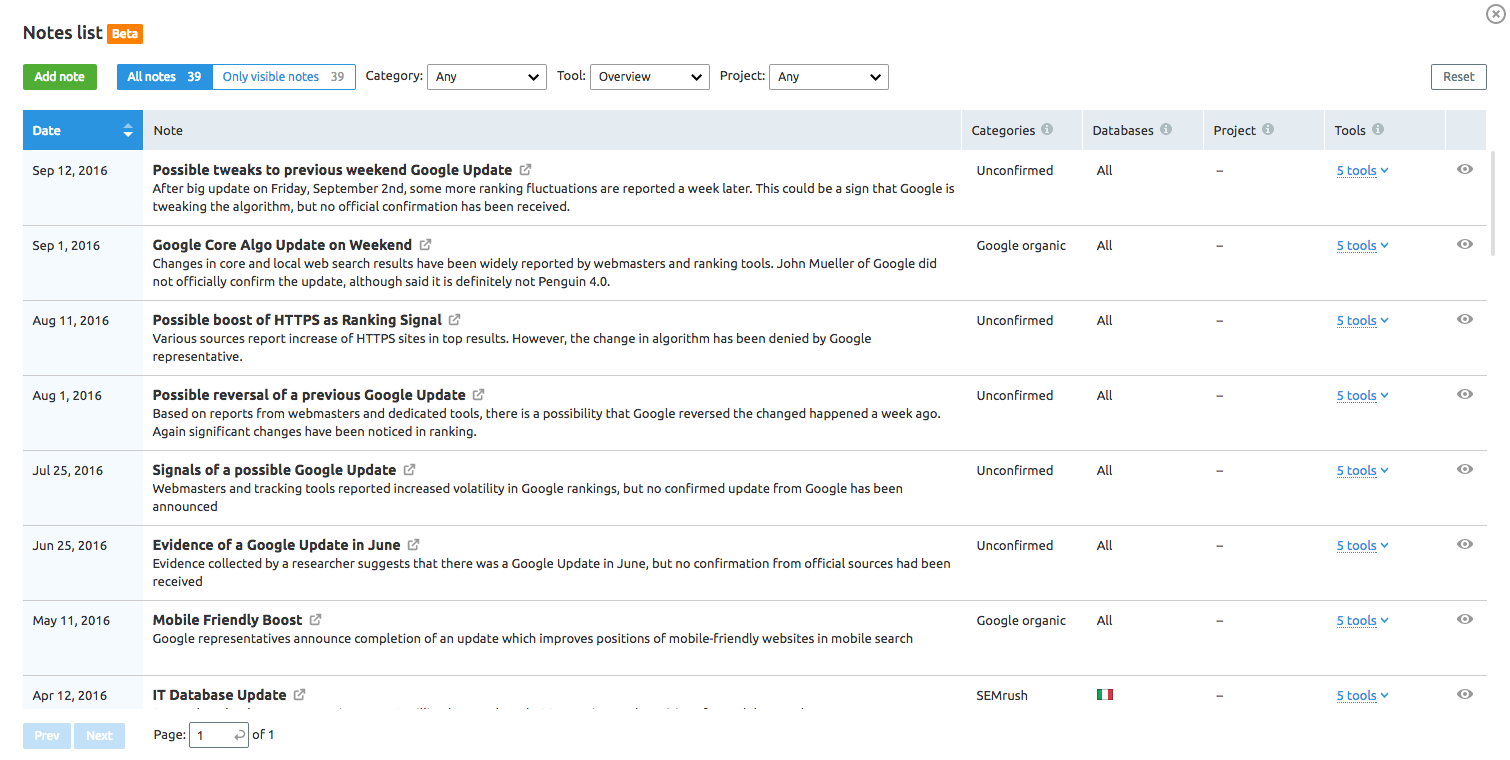Viewport: 1510px width, 760px height.
Task: Switch to Only visible notes tab
Action: point(284,77)
